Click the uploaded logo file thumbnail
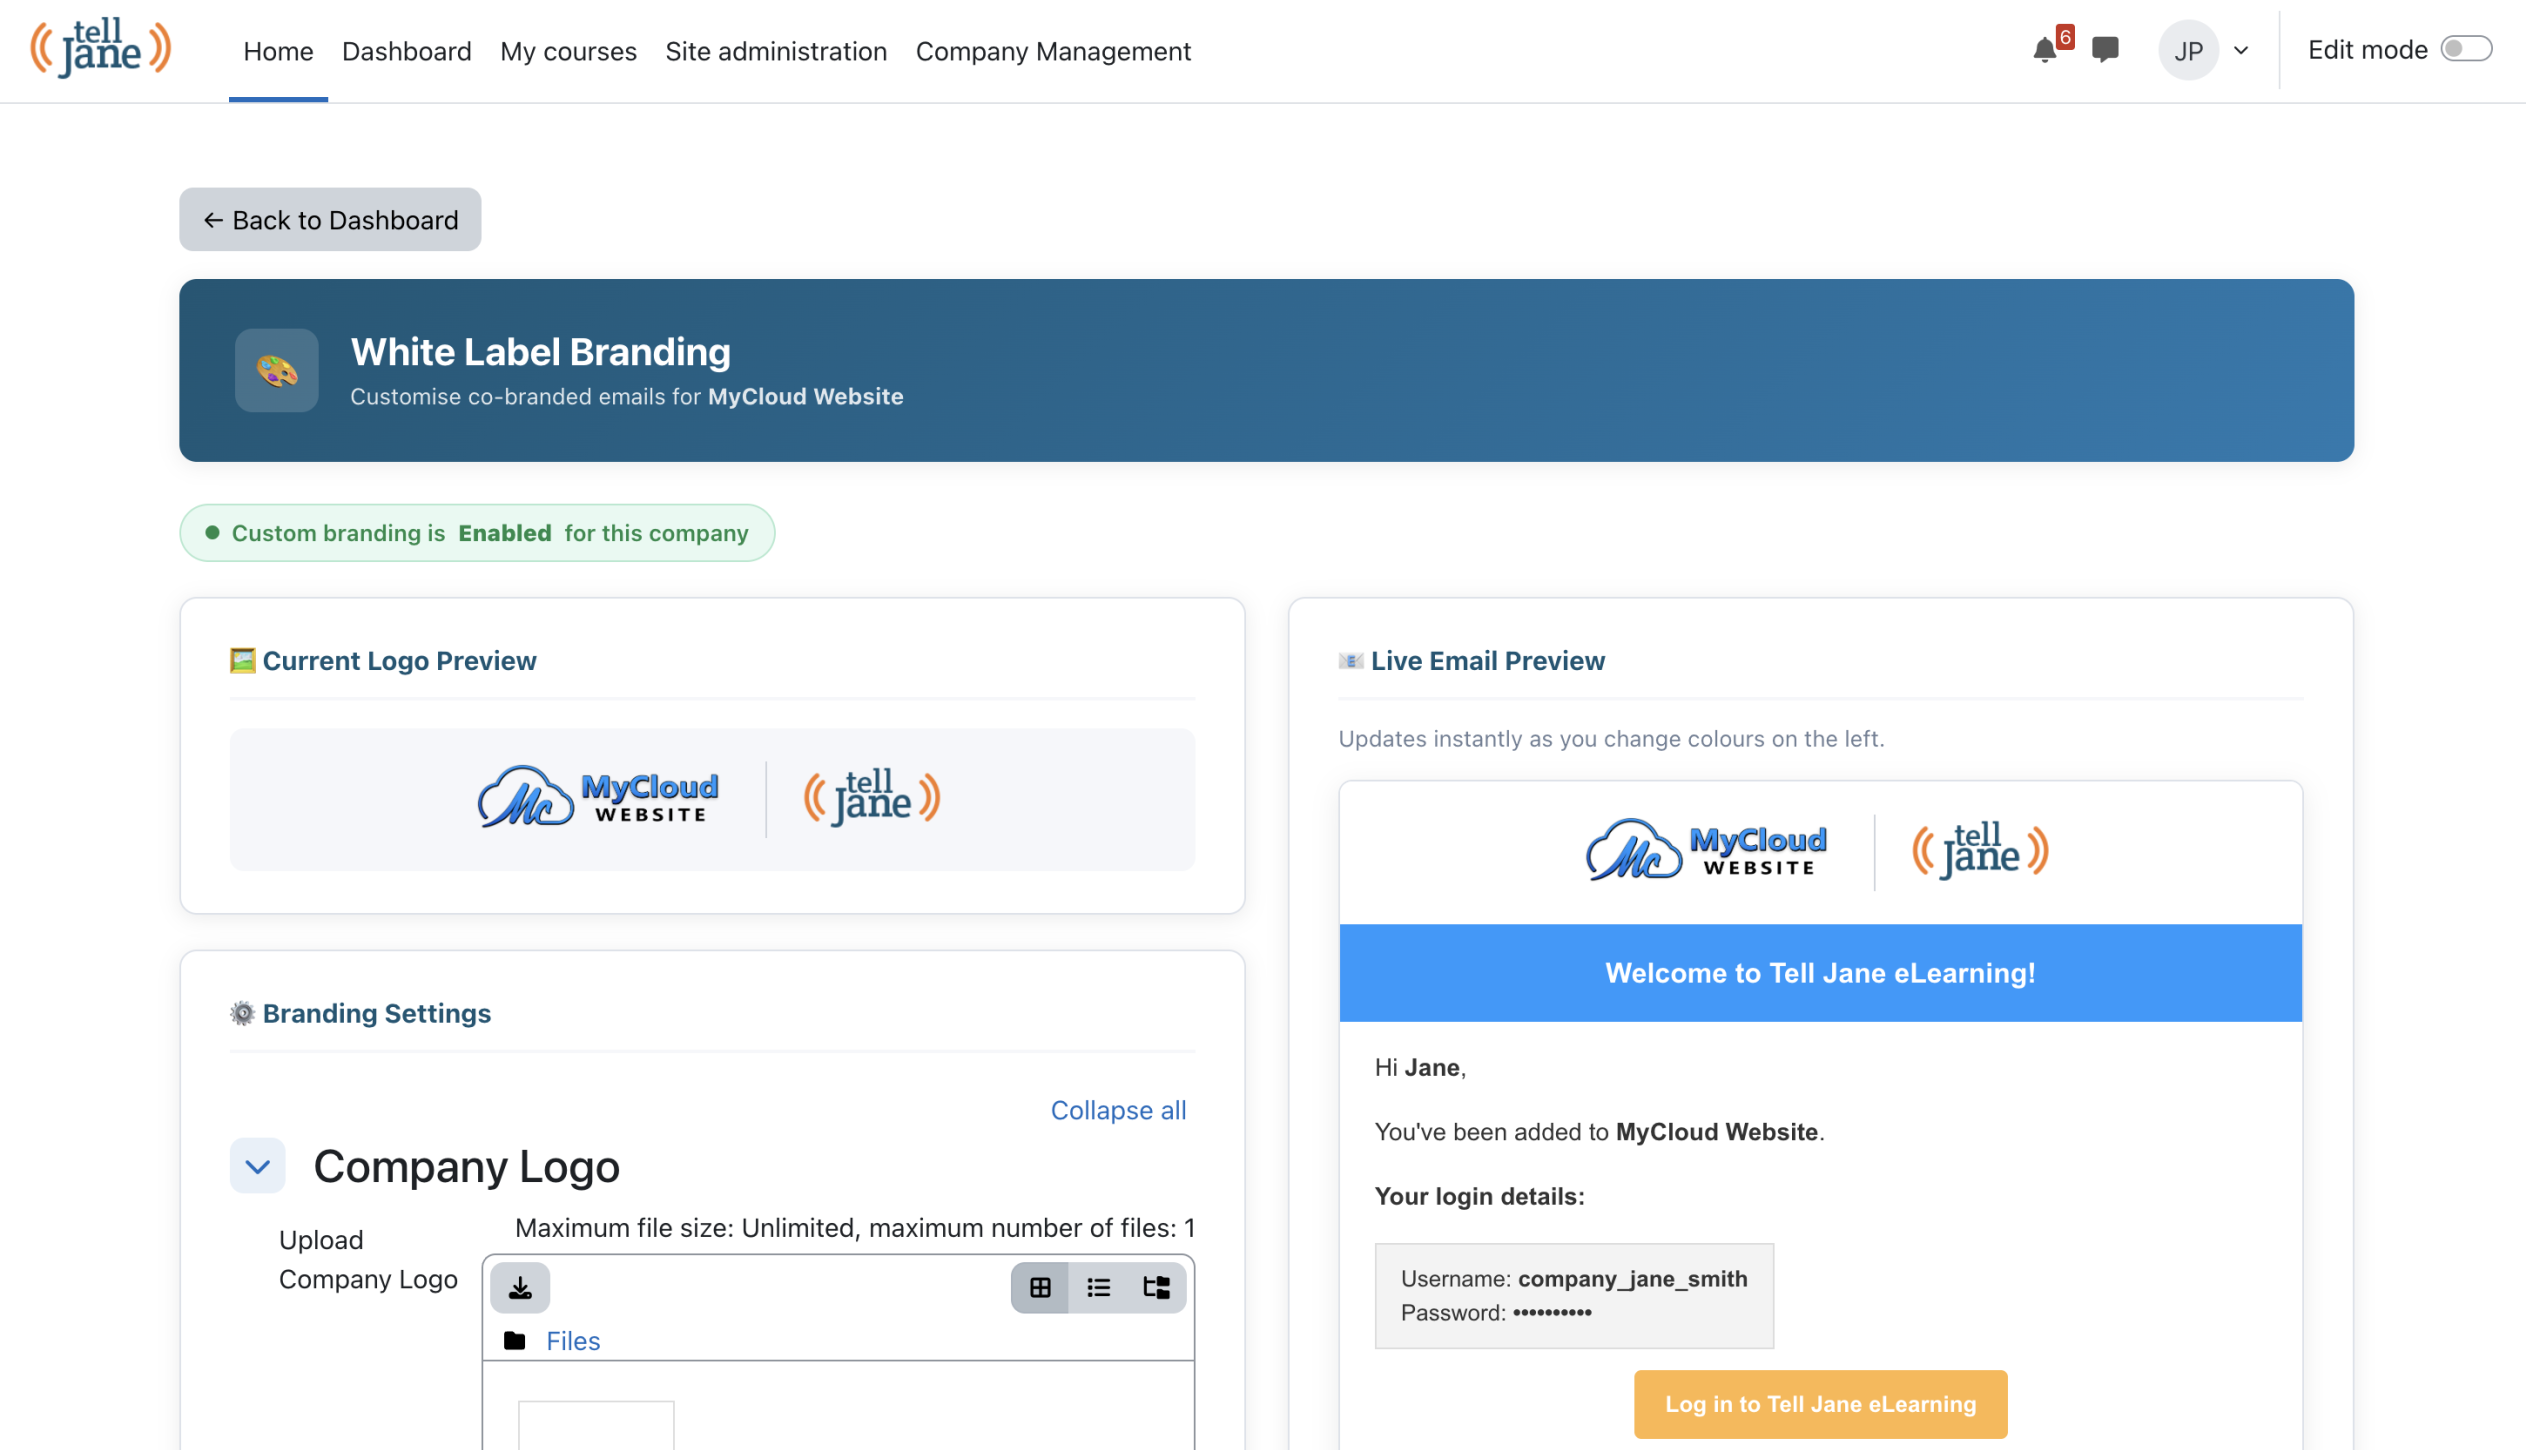This screenshot has height=1450, width=2526. pyautogui.click(x=596, y=1425)
